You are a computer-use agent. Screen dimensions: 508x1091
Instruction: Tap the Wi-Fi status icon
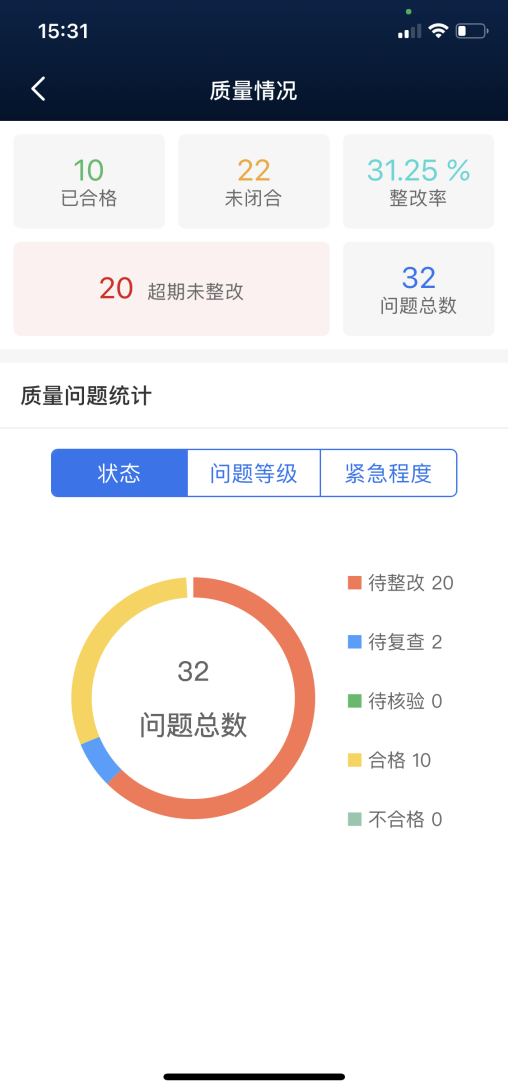(438, 31)
